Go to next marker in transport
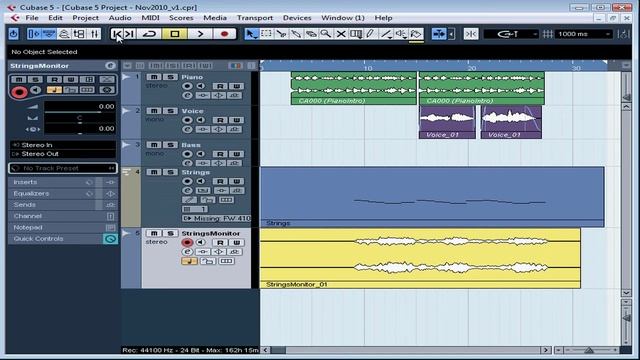 click(130, 34)
